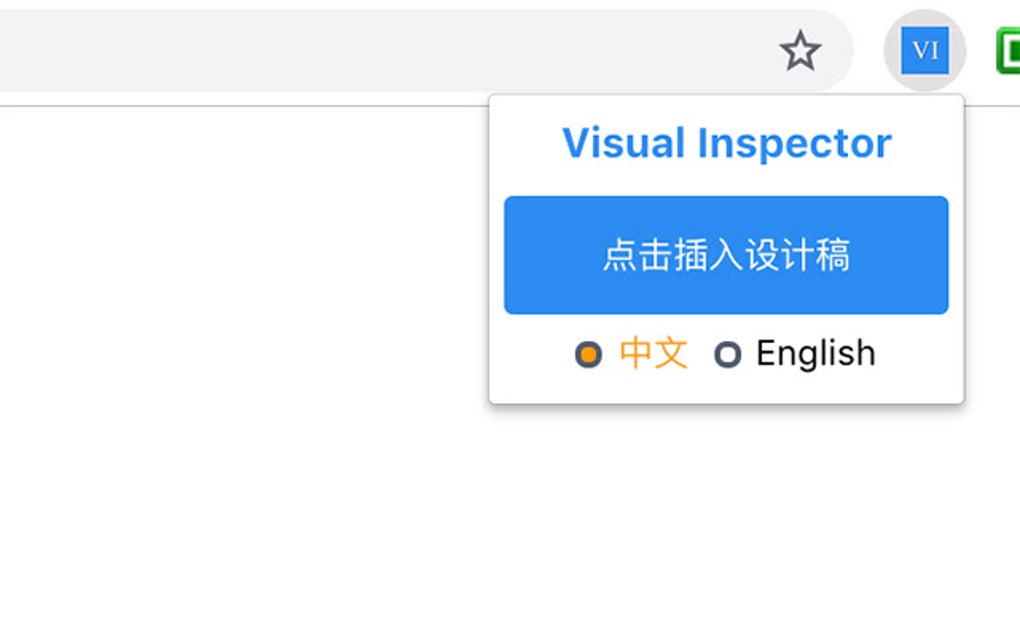Click the white popup card below the toolbar
Screen dimensions: 1020x638
point(725,250)
